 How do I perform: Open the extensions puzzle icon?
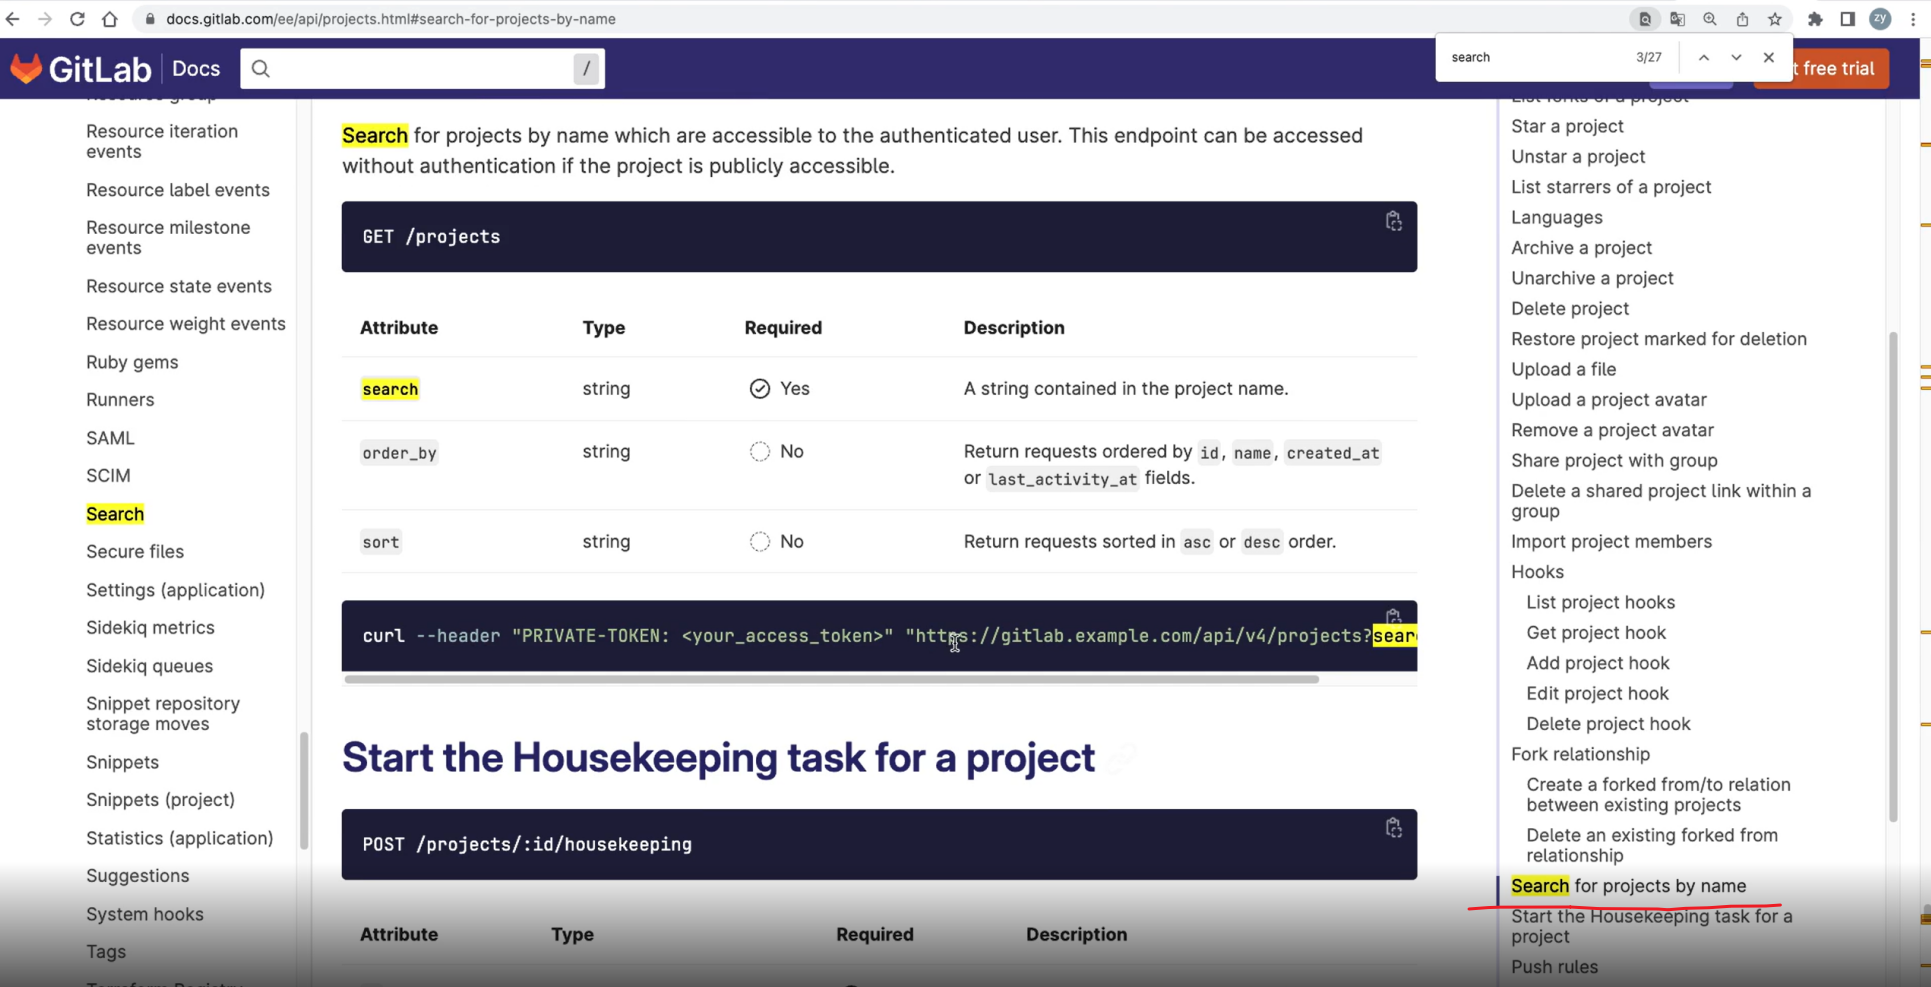1816,19
